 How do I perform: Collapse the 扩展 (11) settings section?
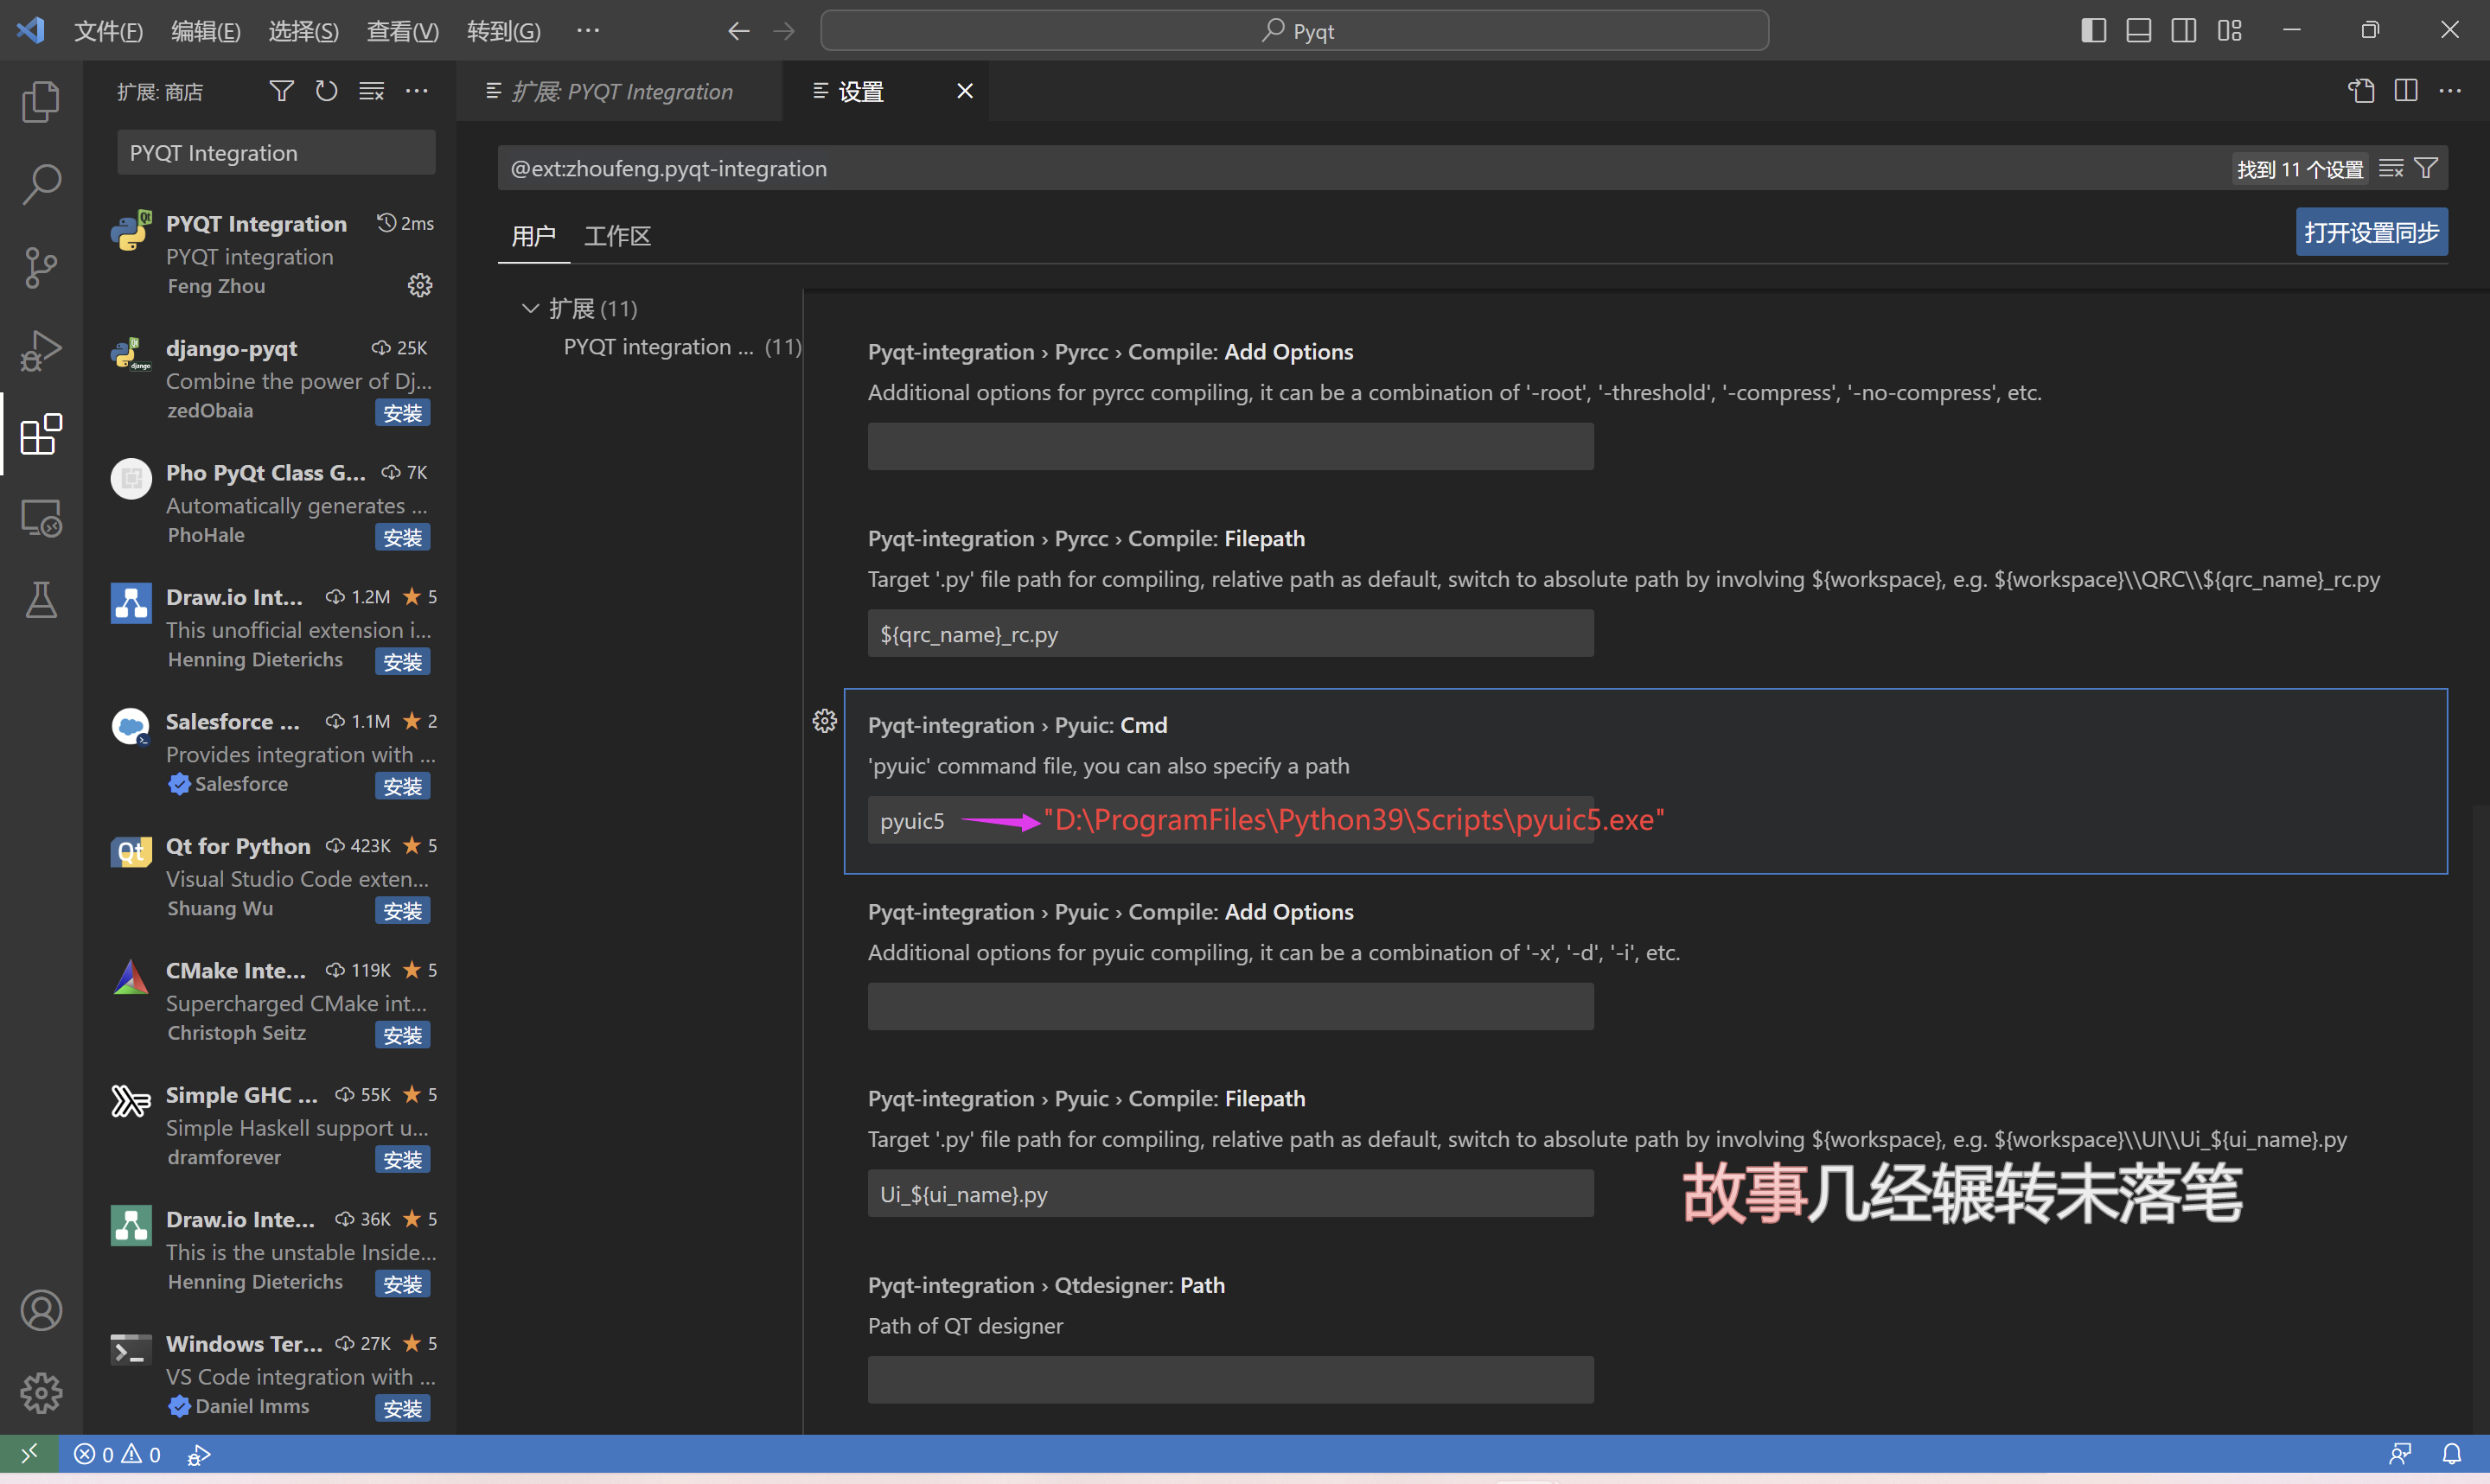pyautogui.click(x=529, y=308)
